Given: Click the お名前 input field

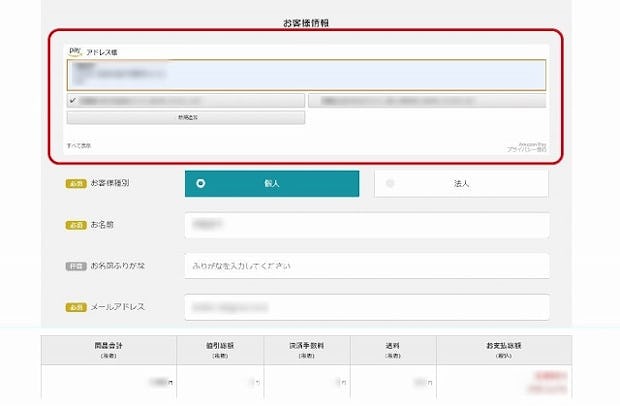Looking at the screenshot, I should pyautogui.click(x=367, y=225).
